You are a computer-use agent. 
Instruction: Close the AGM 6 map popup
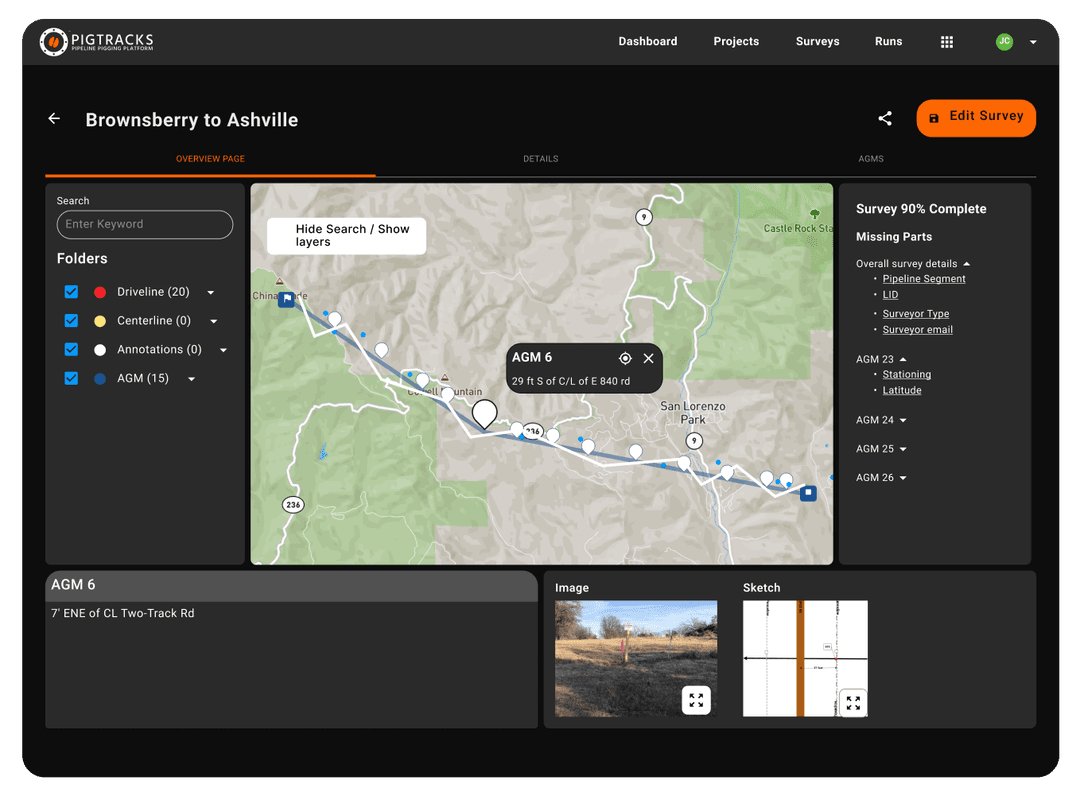[648, 357]
